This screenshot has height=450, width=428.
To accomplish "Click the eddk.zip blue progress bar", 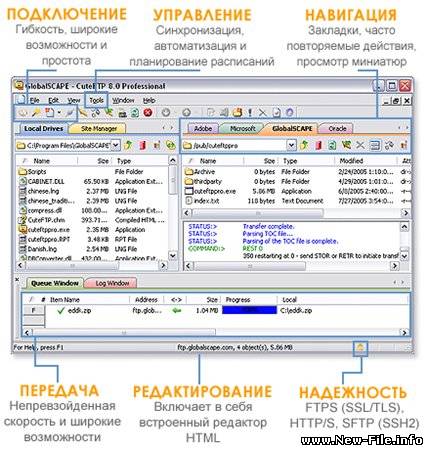I will pos(249,310).
